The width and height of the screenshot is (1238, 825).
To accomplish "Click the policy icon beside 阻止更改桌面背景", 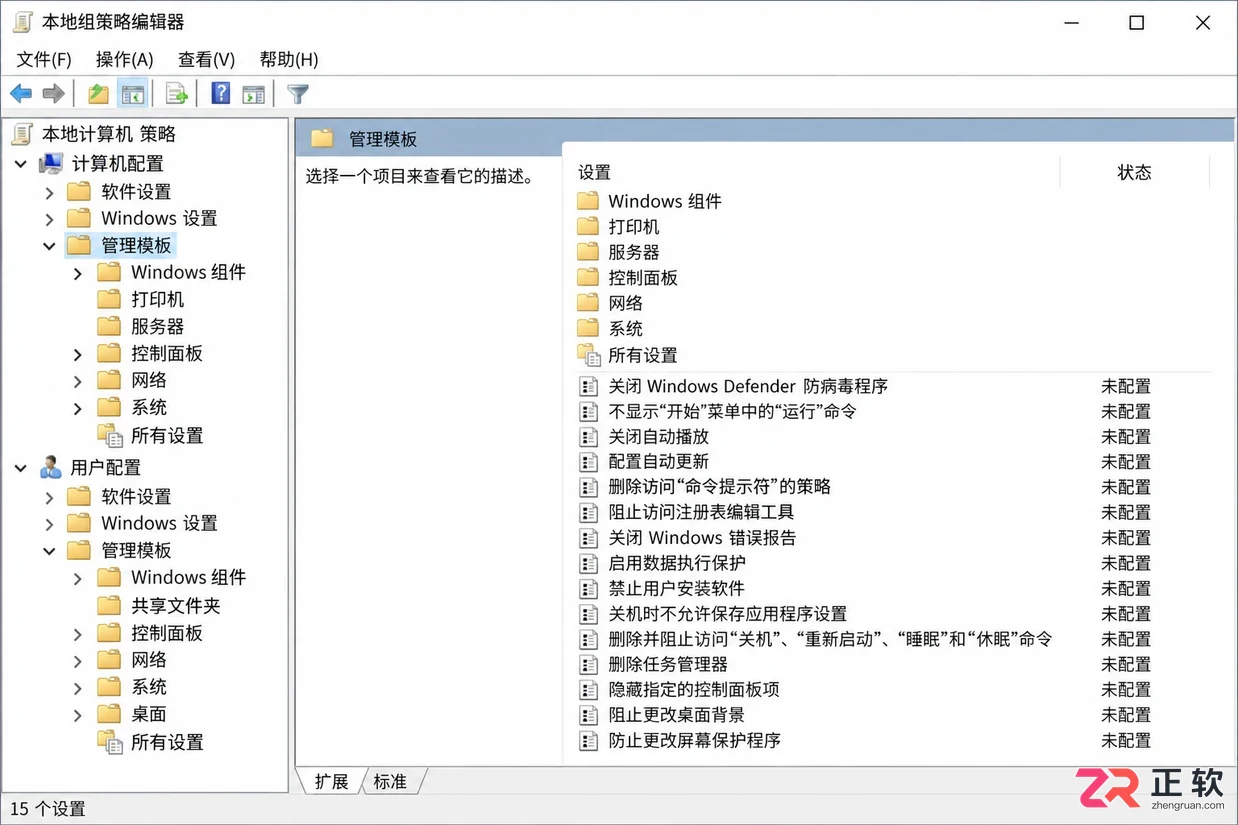I will pos(589,715).
